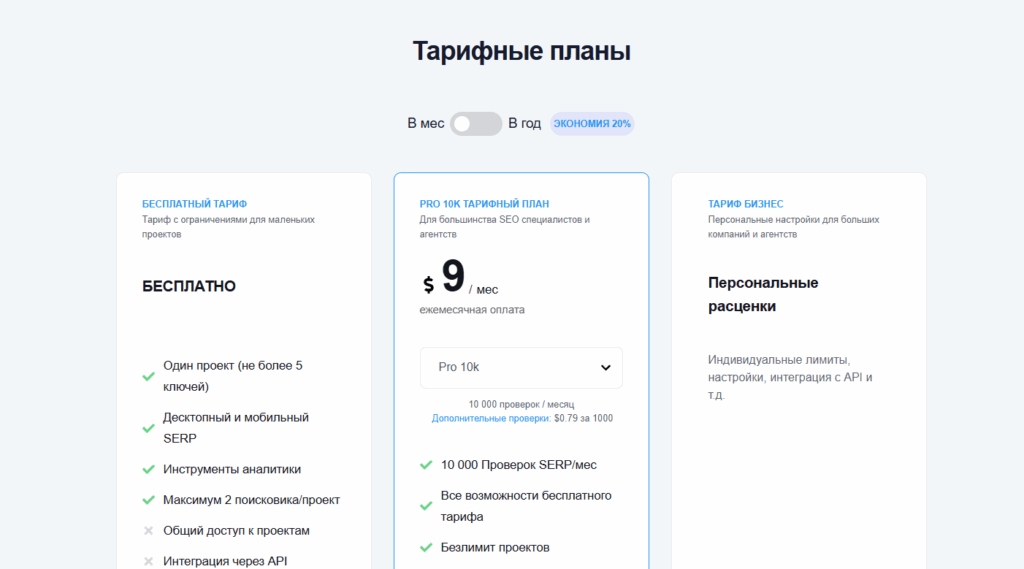The height and width of the screenshot is (569, 1024).
Task: Click checkmark beside 'Безлимит проектов'
Action: (426, 547)
